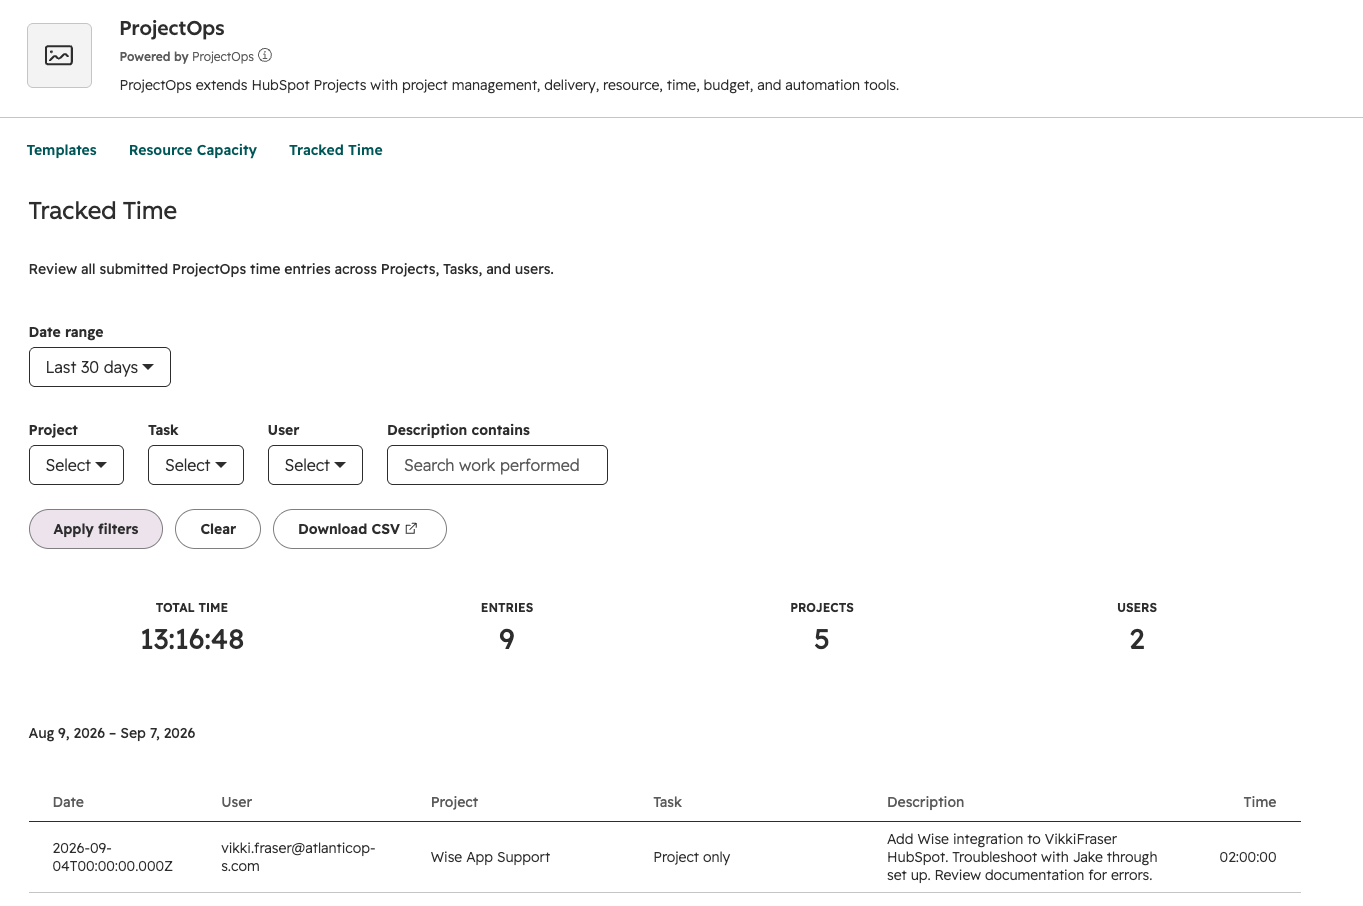The image size is (1363, 906).
Task: Expand the User filter Select dropdown
Action: (x=315, y=465)
